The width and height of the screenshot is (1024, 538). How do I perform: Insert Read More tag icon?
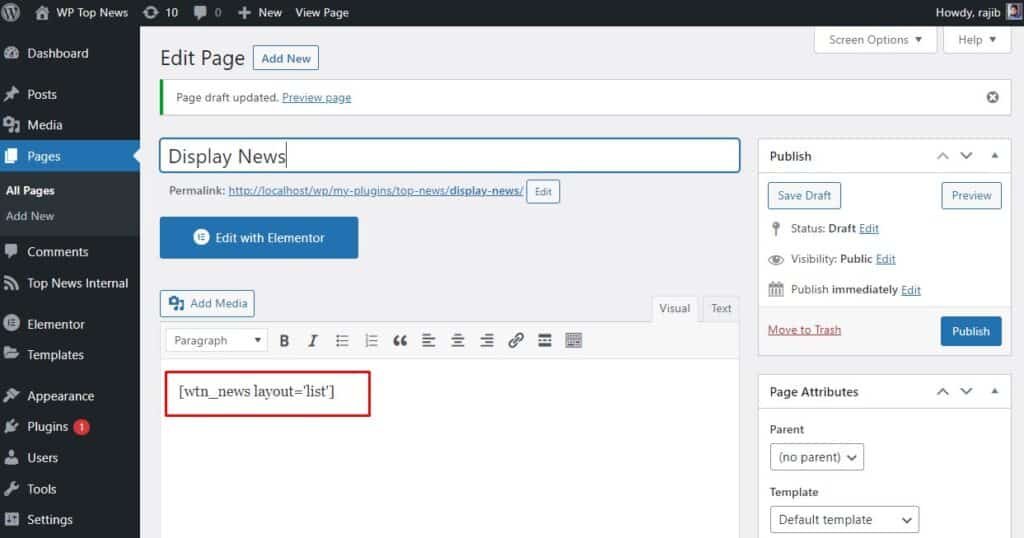point(545,341)
